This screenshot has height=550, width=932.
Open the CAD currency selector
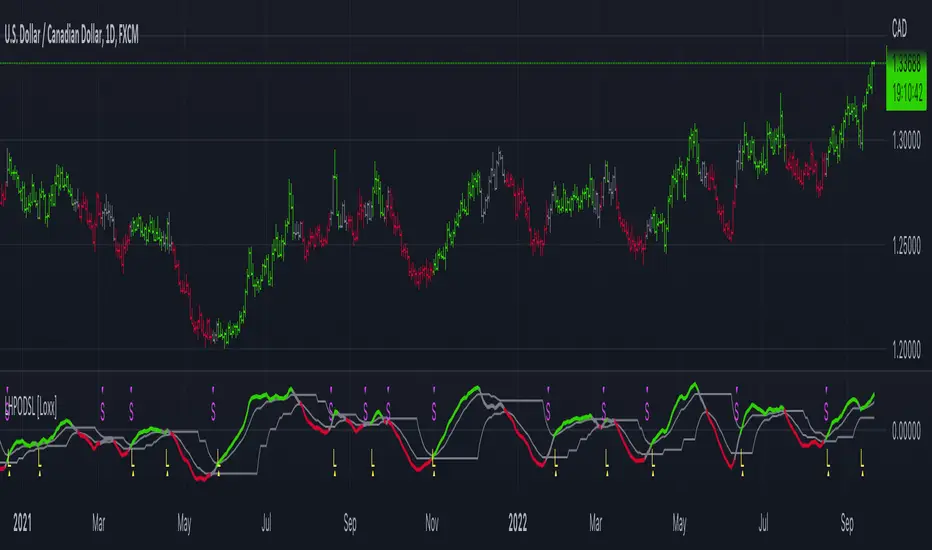coord(899,29)
